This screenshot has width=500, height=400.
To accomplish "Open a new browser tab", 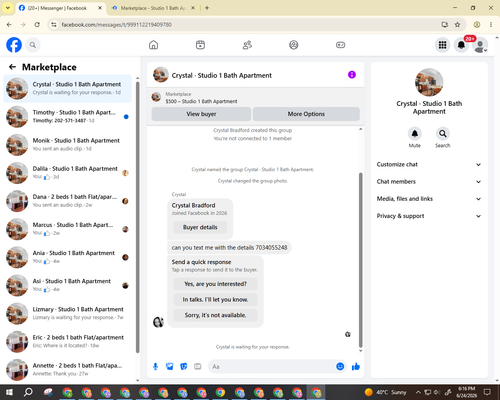I will (x=207, y=8).
